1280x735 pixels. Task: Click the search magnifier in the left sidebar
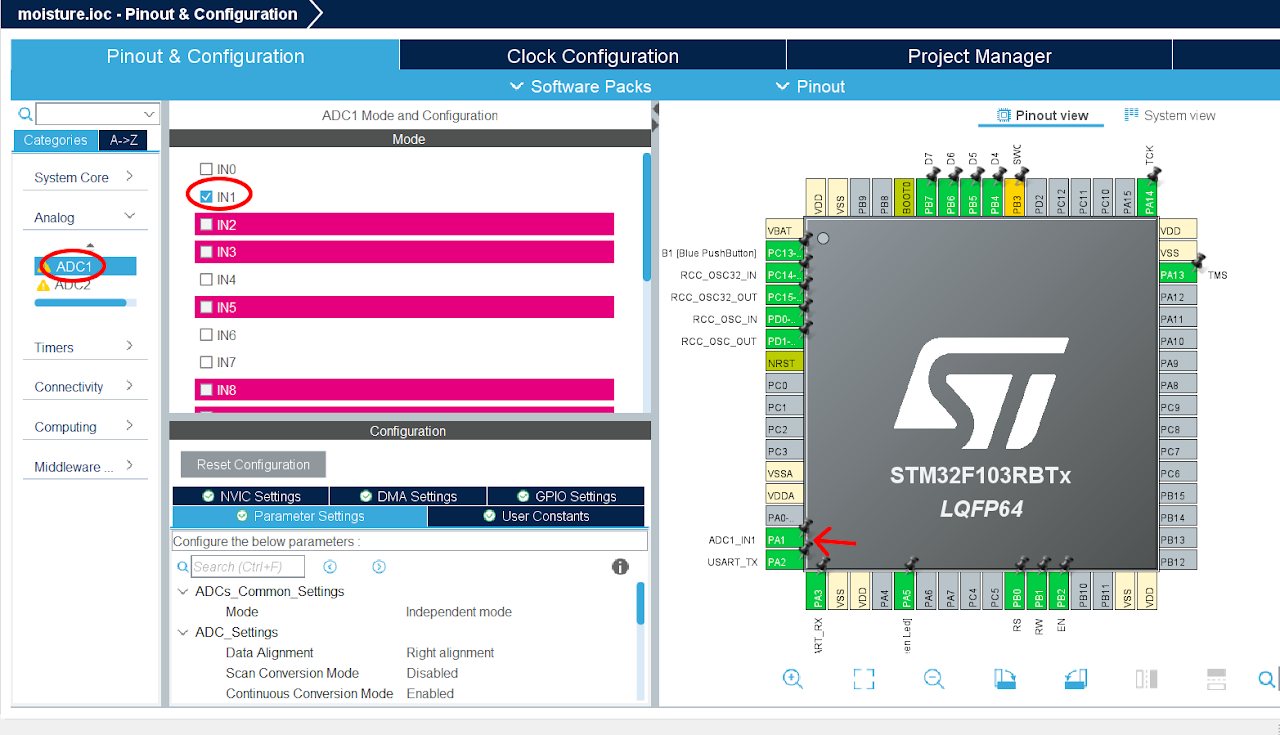tap(24, 114)
